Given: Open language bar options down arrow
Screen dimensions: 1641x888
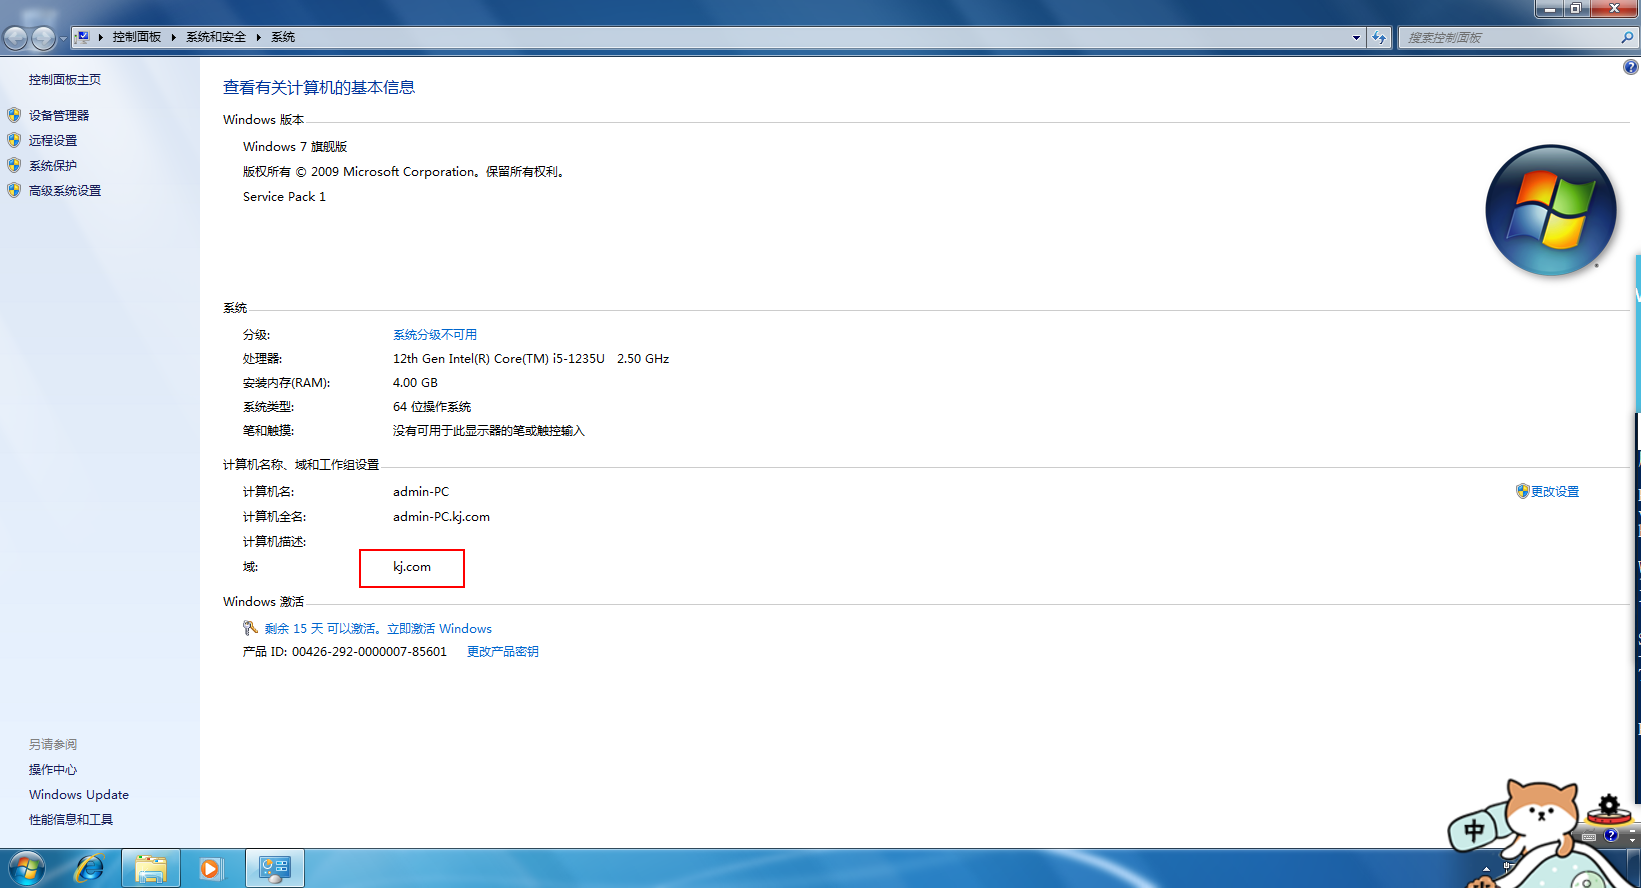Looking at the screenshot, I should [x=1632, y=842].
